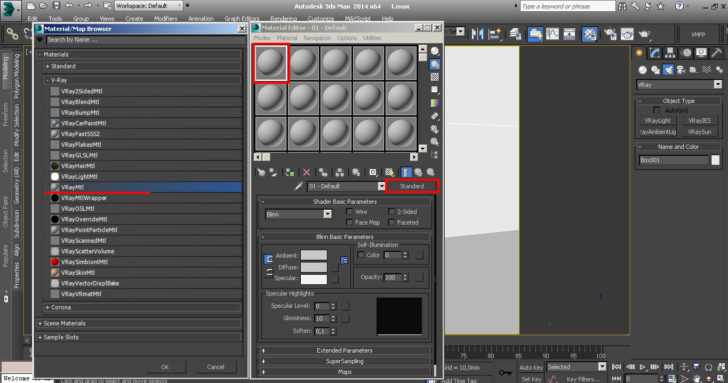Enable the Face Map checkbox
This screenshot has width=728, height=383.
tap(350, 222)
